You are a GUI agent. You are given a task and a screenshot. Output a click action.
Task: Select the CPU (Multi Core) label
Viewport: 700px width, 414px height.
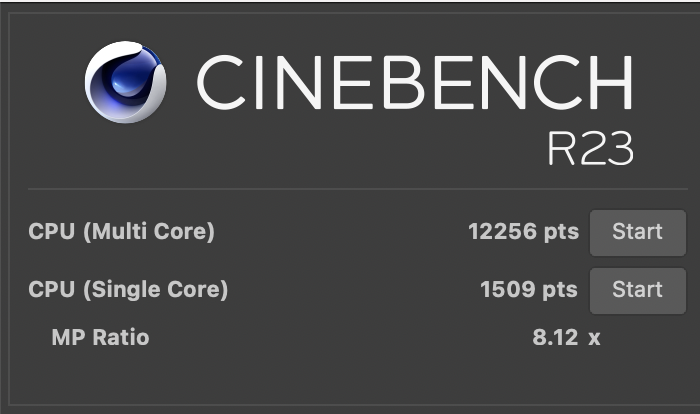tap(121, 232)
